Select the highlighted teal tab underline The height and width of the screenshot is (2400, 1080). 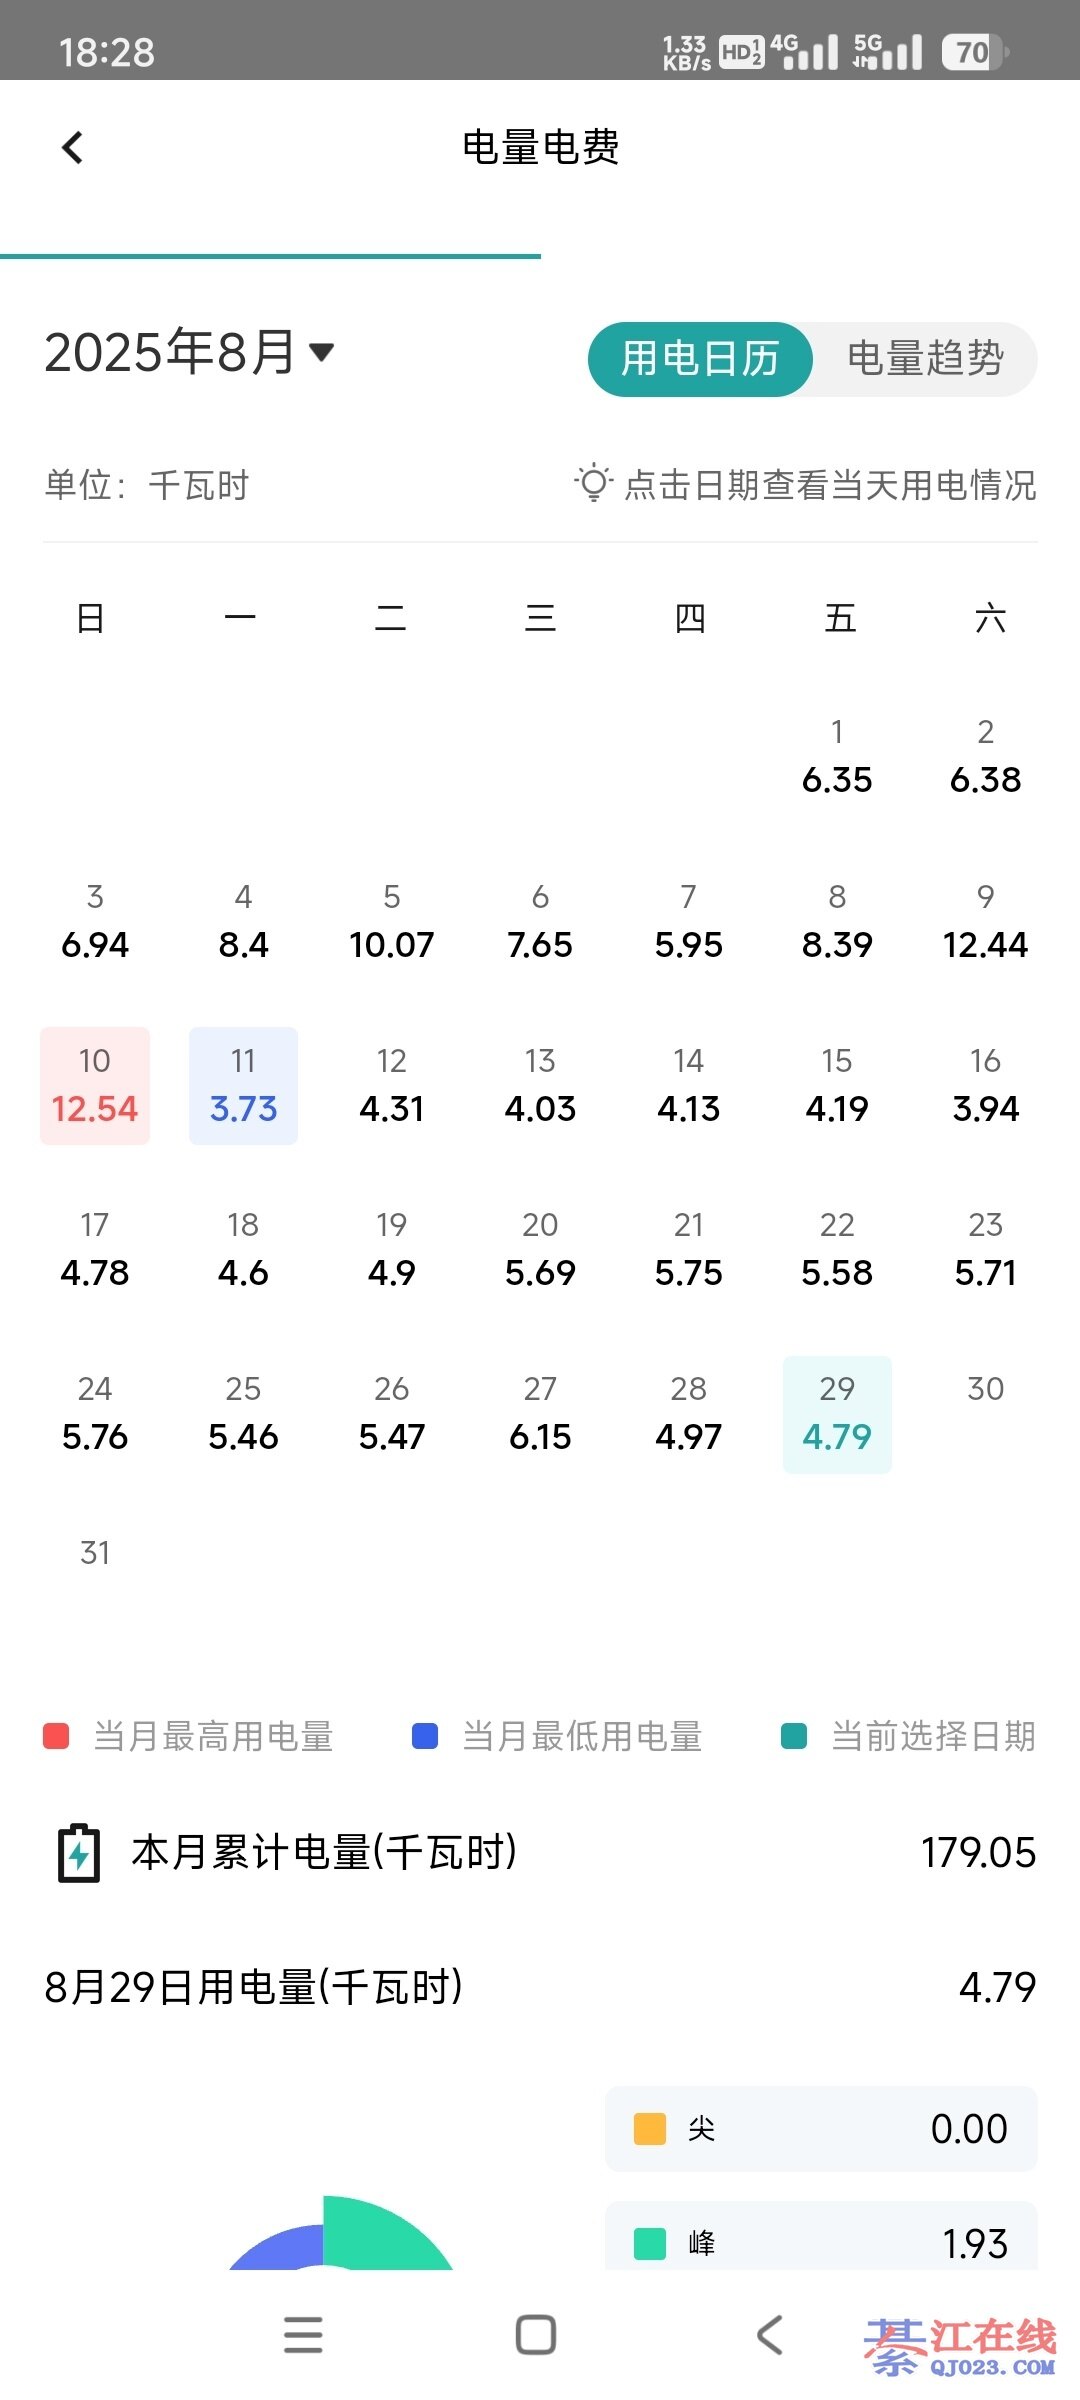coord(270,256)
